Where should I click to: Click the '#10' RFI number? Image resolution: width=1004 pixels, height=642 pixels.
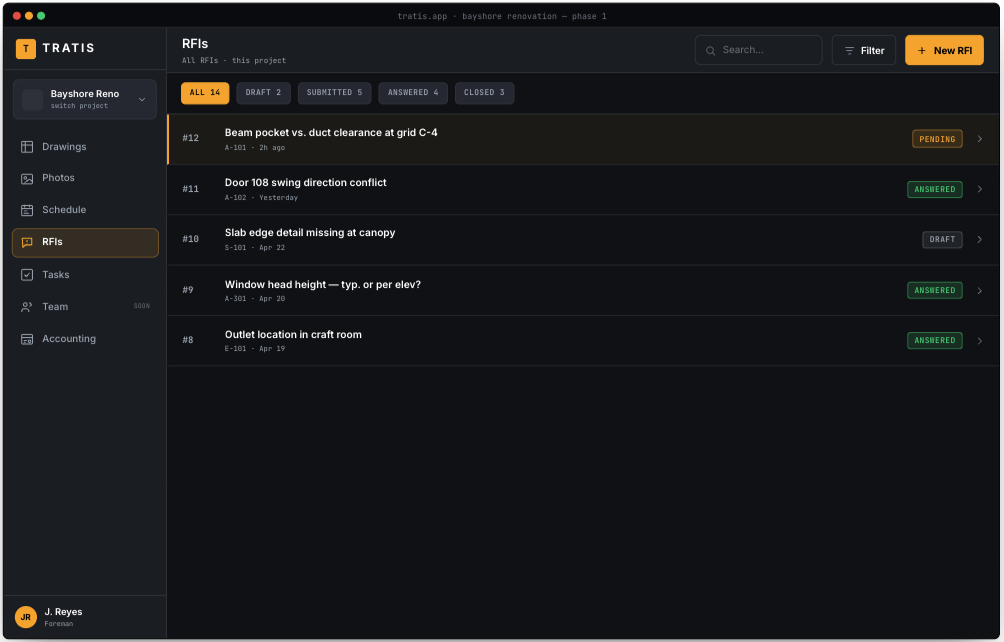pos(190,239)
